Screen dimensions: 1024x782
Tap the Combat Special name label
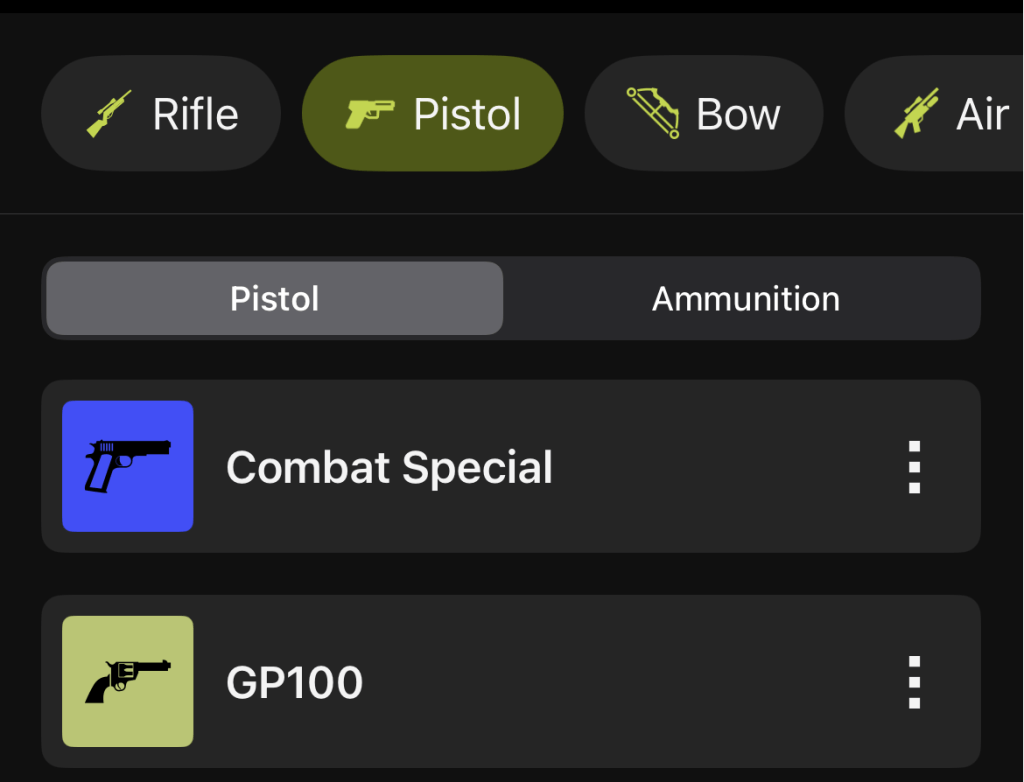(x=389, y=466)
